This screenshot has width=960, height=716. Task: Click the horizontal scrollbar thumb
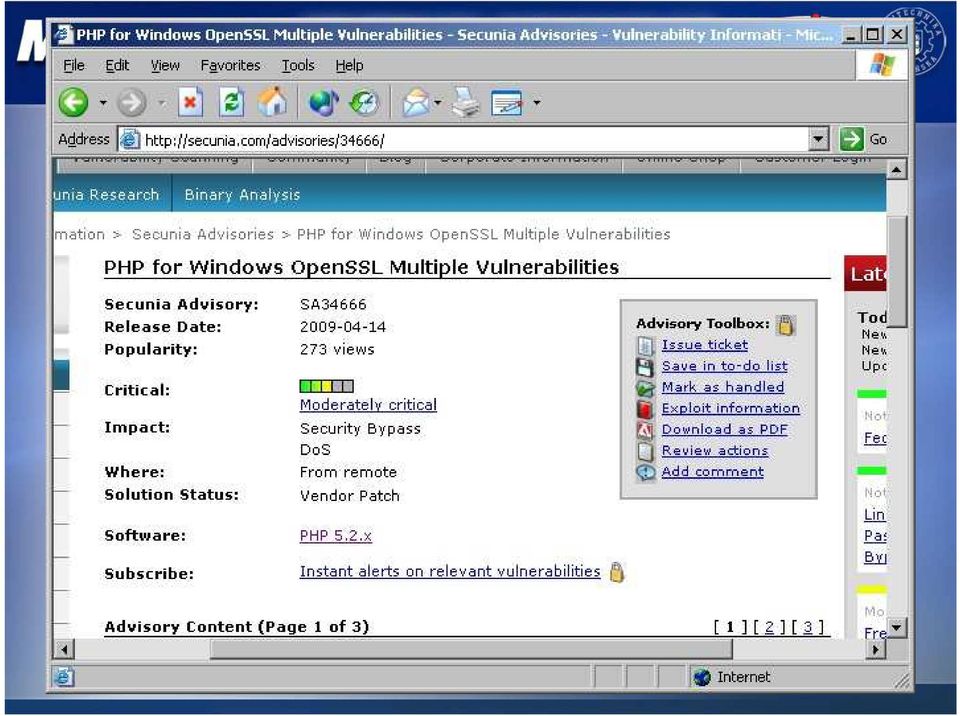471,649
